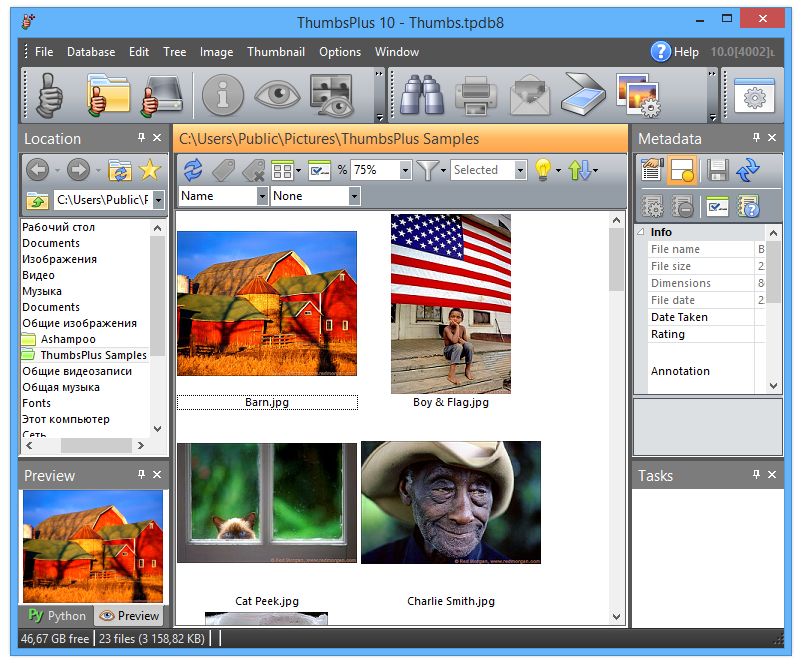Screen dimensions: 806x671
Task: Open the Name sort-by dropdown
Action: (x=262, y=196)
